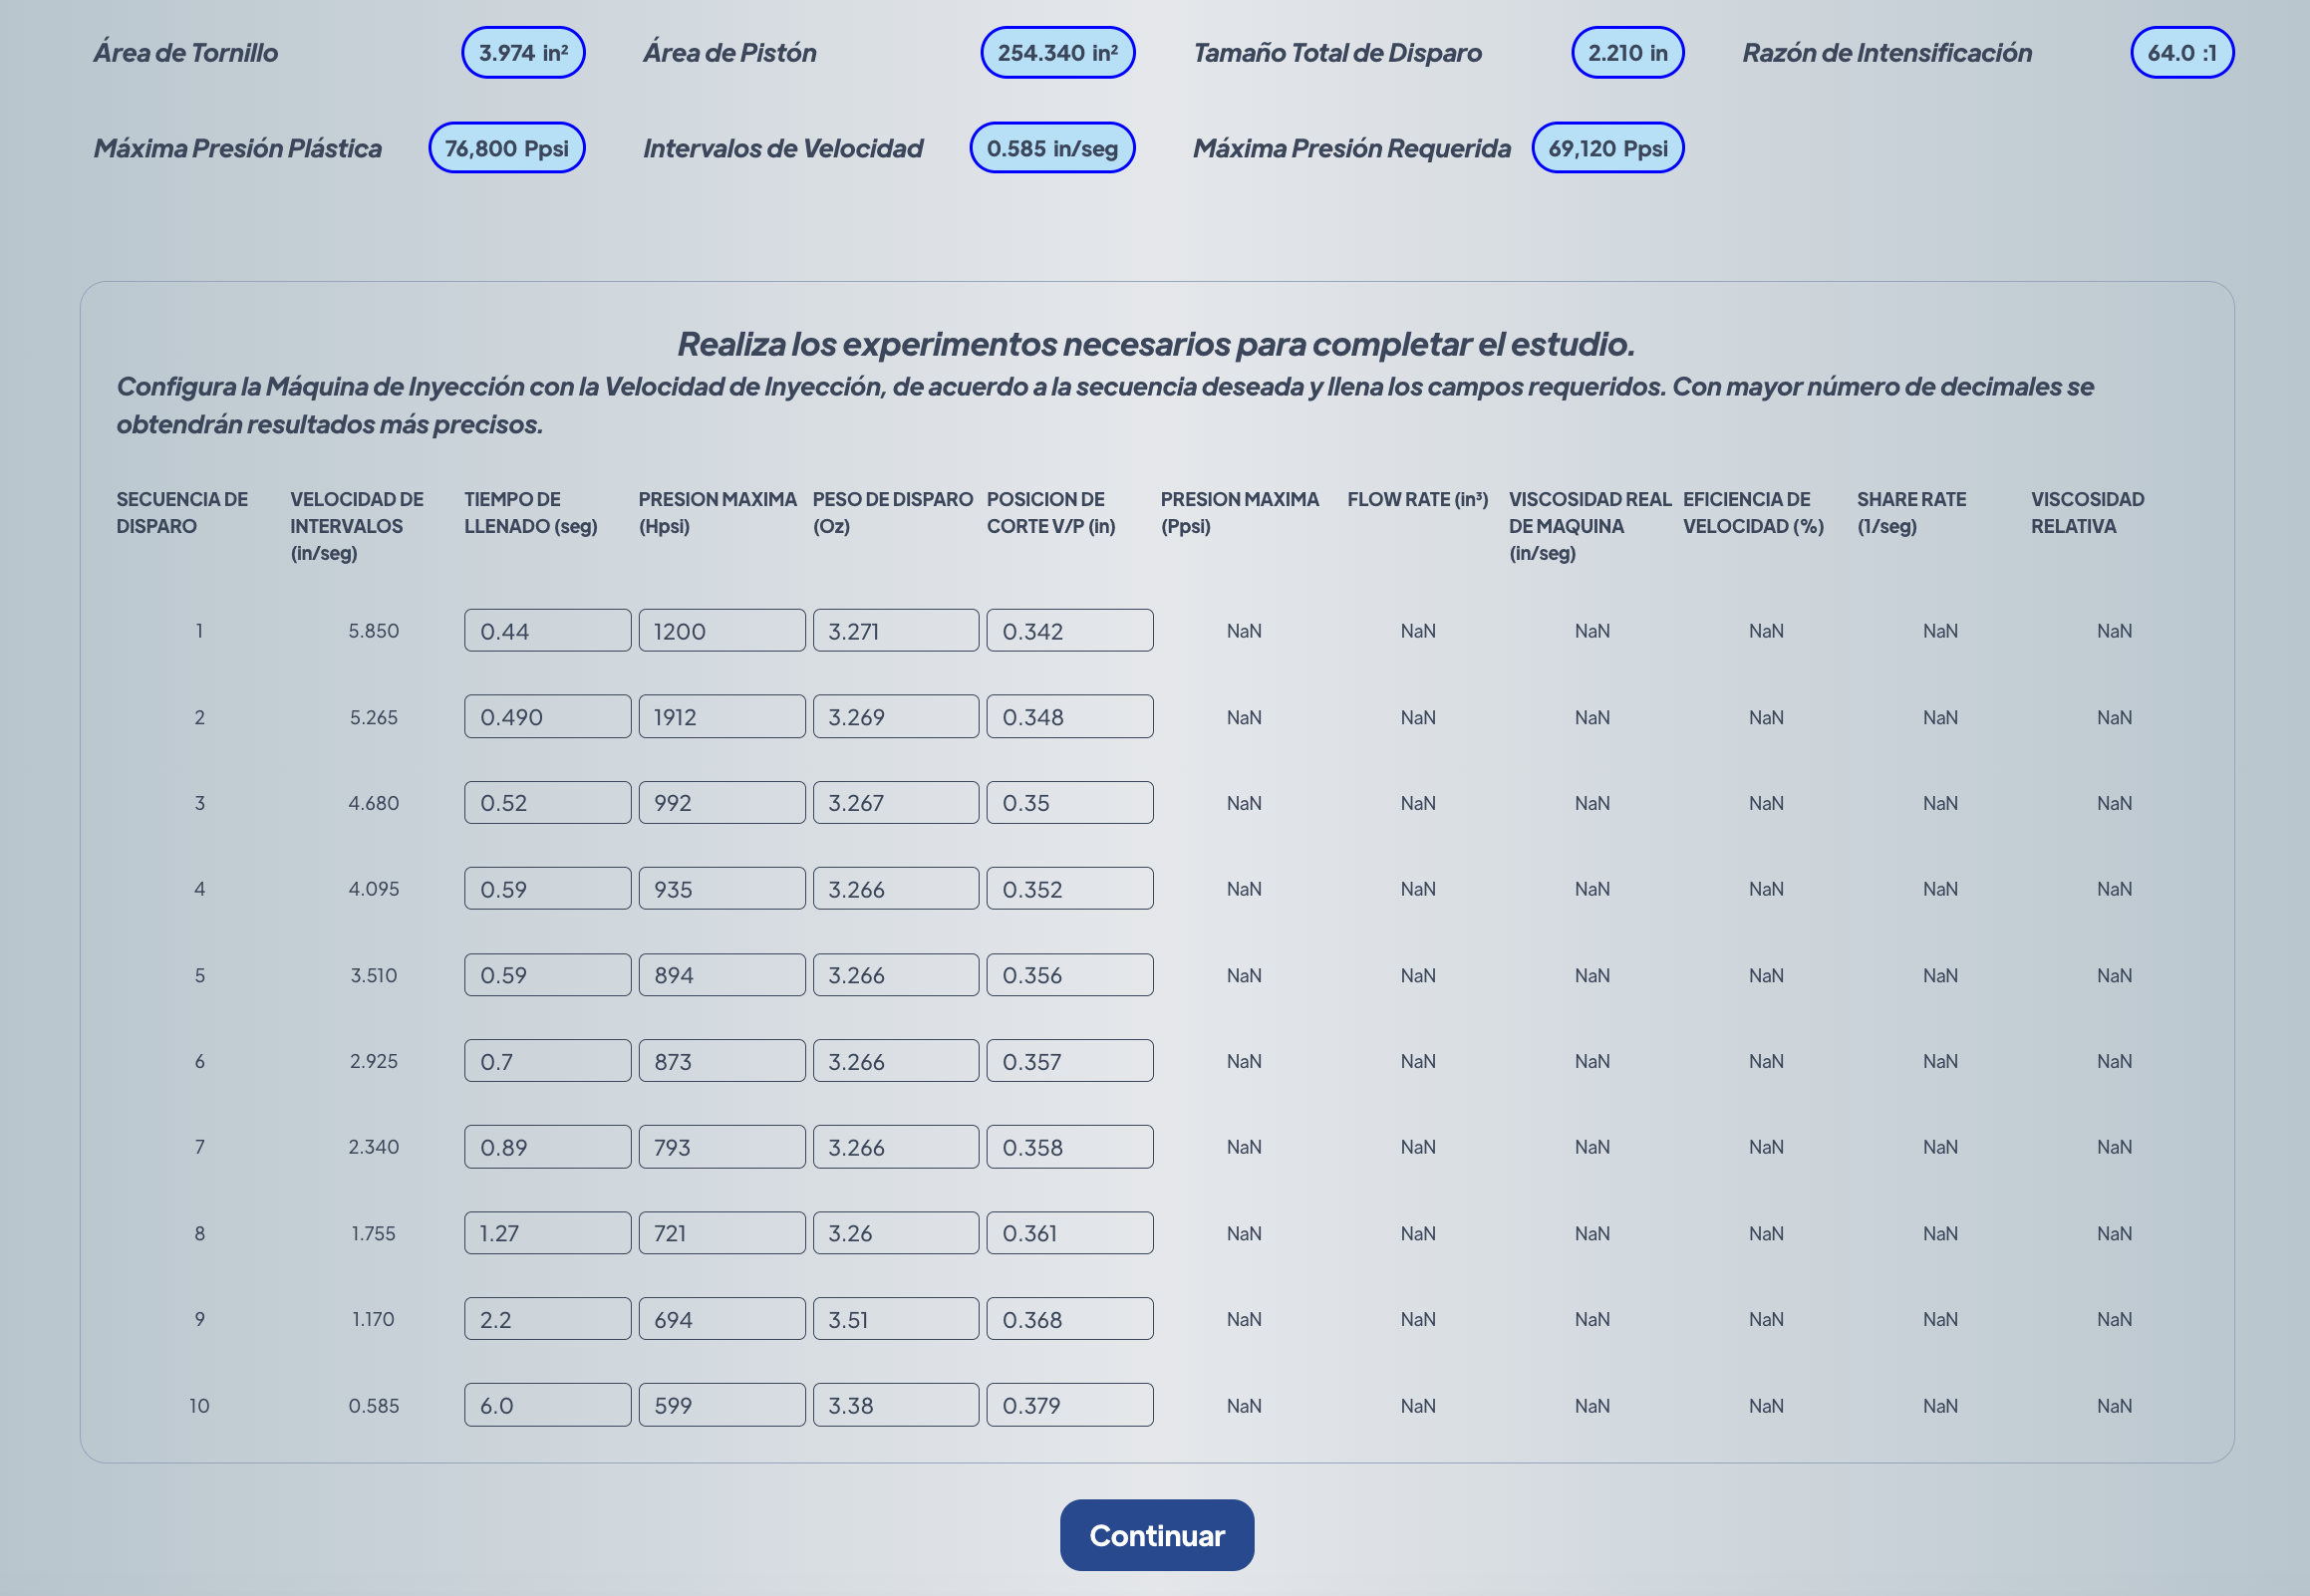Focus cutoff position field showing 0.352
Image resolution: width=2310 pixels, height=1596 pixels.
pos(1069,889)
